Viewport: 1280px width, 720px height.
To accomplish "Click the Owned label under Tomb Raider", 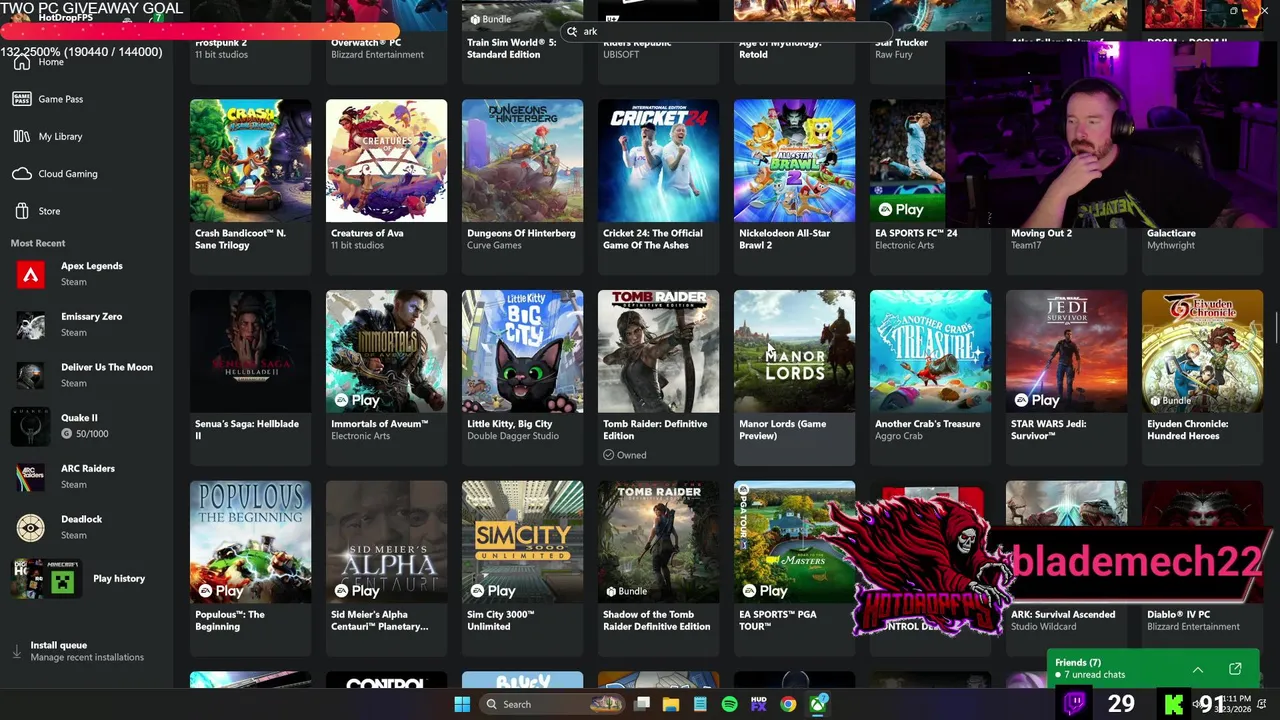I will click(x=625, y=455).
